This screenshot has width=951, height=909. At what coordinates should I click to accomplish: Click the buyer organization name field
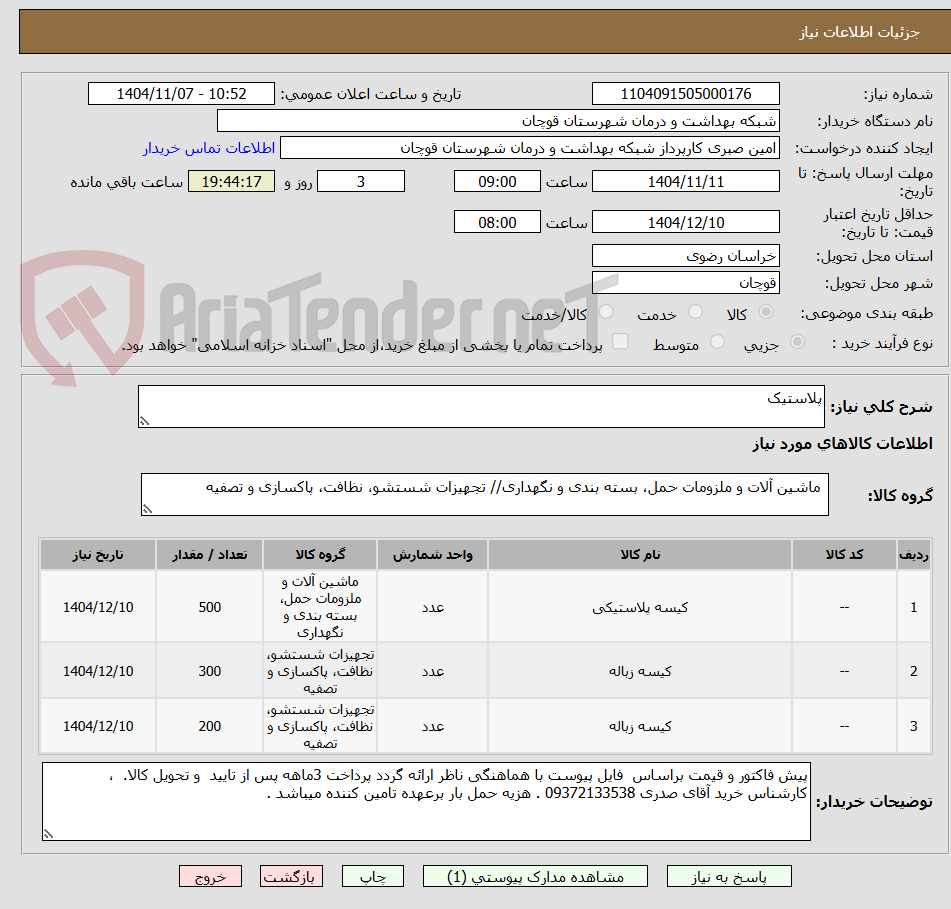(x=498, y=121)
